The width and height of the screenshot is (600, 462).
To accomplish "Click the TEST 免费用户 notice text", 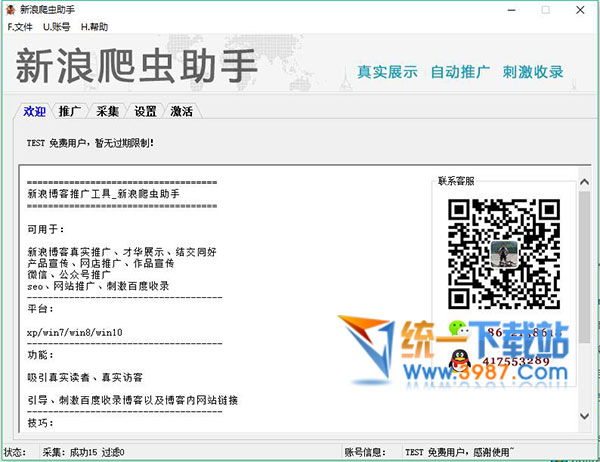I will (x=90, y=143).
